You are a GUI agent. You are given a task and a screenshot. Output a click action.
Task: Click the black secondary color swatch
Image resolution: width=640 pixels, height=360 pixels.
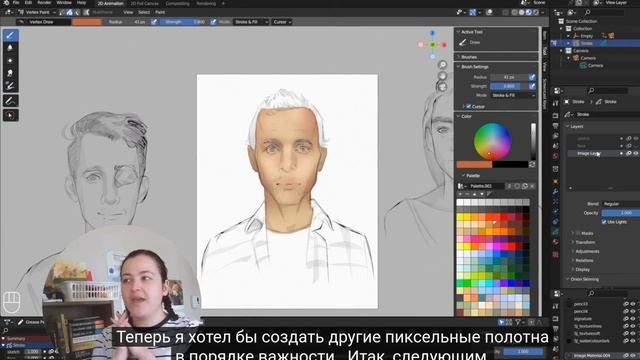(x=510, y=164)
